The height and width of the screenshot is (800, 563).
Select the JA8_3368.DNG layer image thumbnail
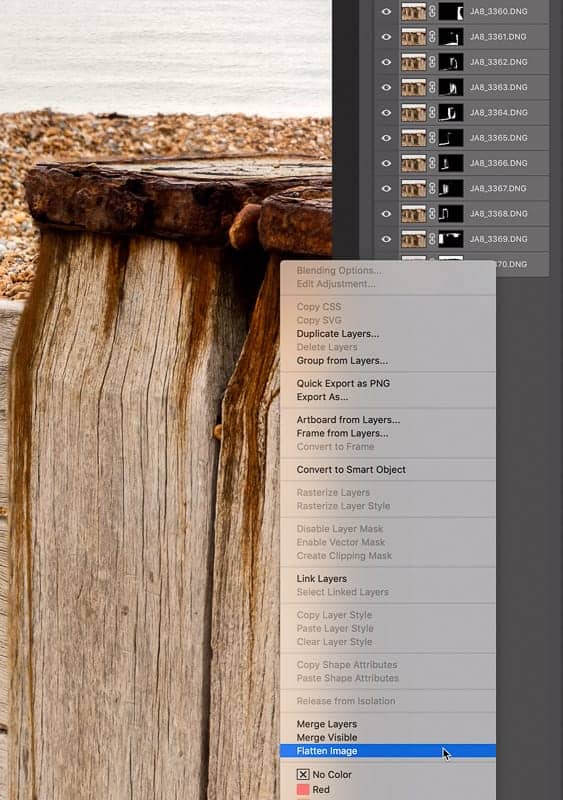[413, 214]
